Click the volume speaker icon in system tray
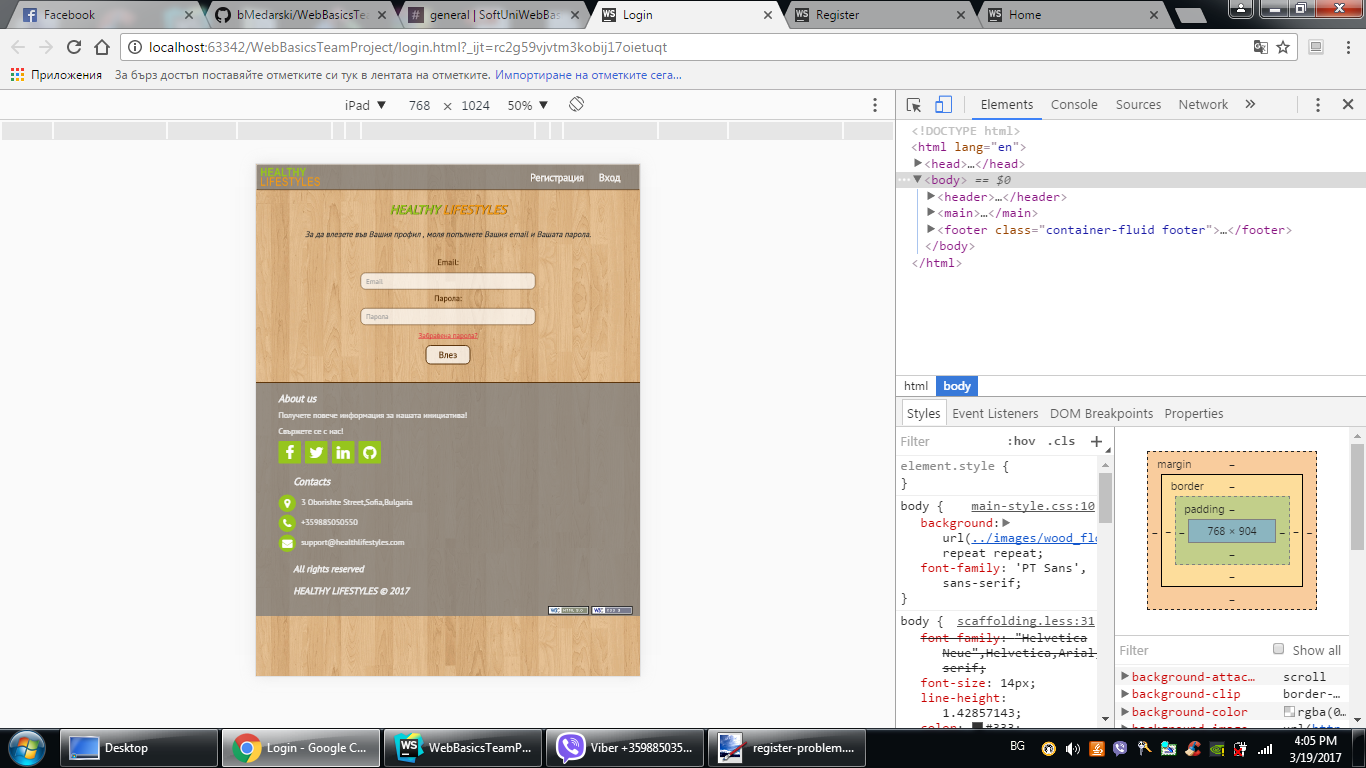This screenshot has width=1366, height=768. 1073,748
